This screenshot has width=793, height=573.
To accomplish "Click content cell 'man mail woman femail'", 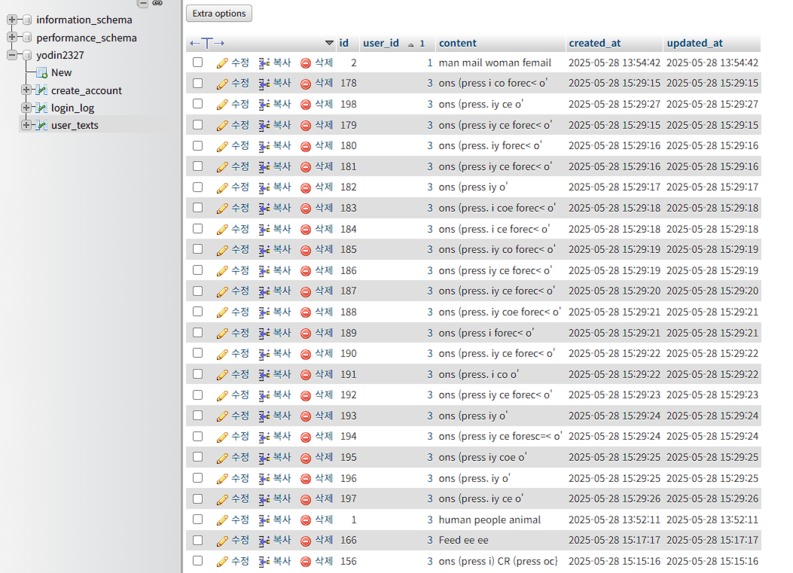I will pyautogui.click(x=495, y=63).
